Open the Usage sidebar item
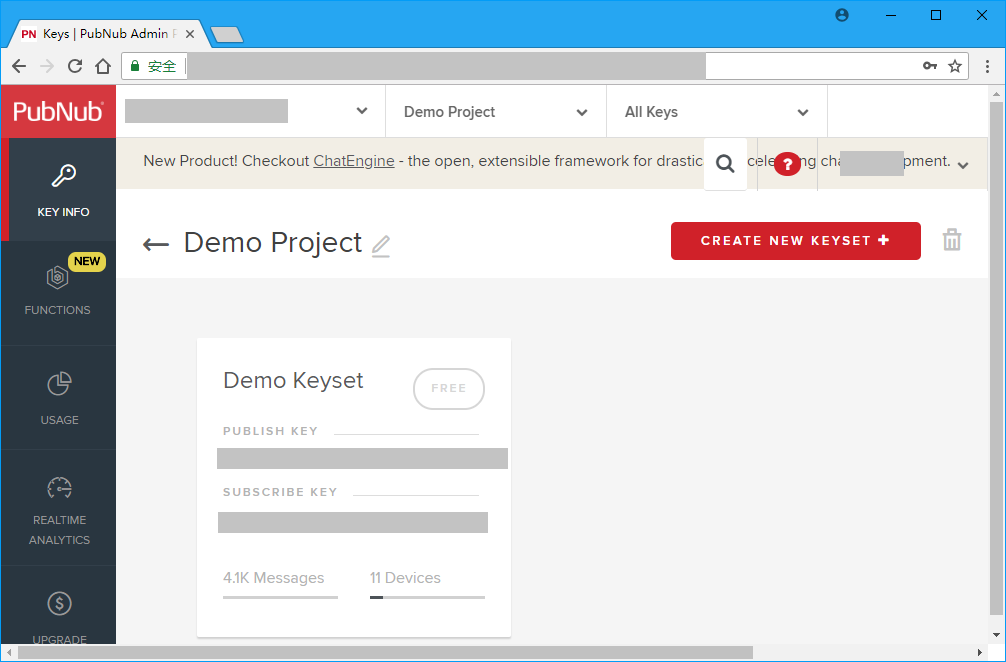The width and height of the screenshot is (1006, 662). pos(59,398)
